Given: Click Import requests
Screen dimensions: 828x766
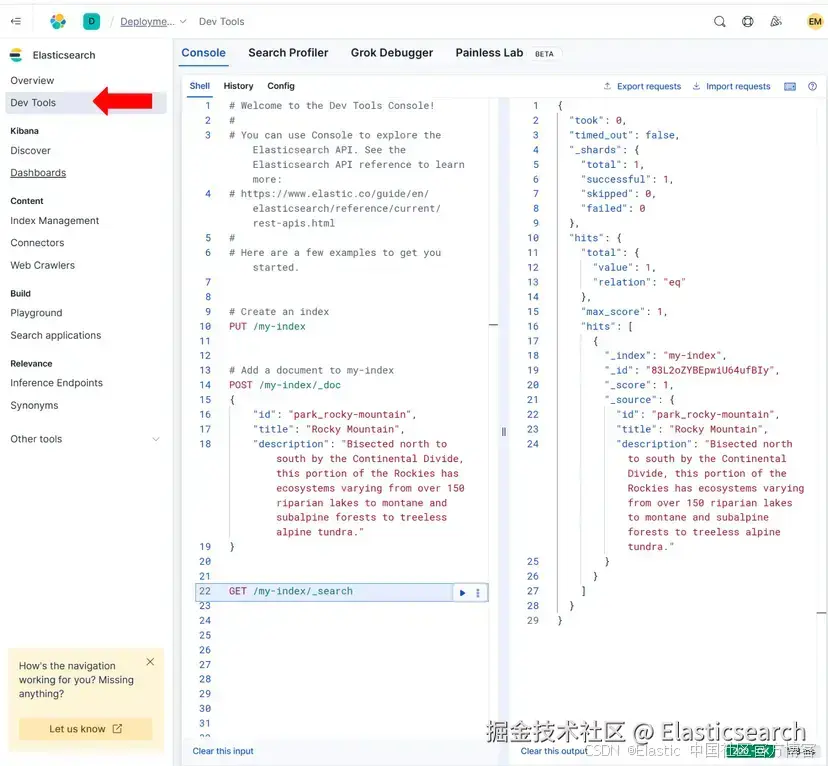Looking at the screenshot, I should point(732,87).
